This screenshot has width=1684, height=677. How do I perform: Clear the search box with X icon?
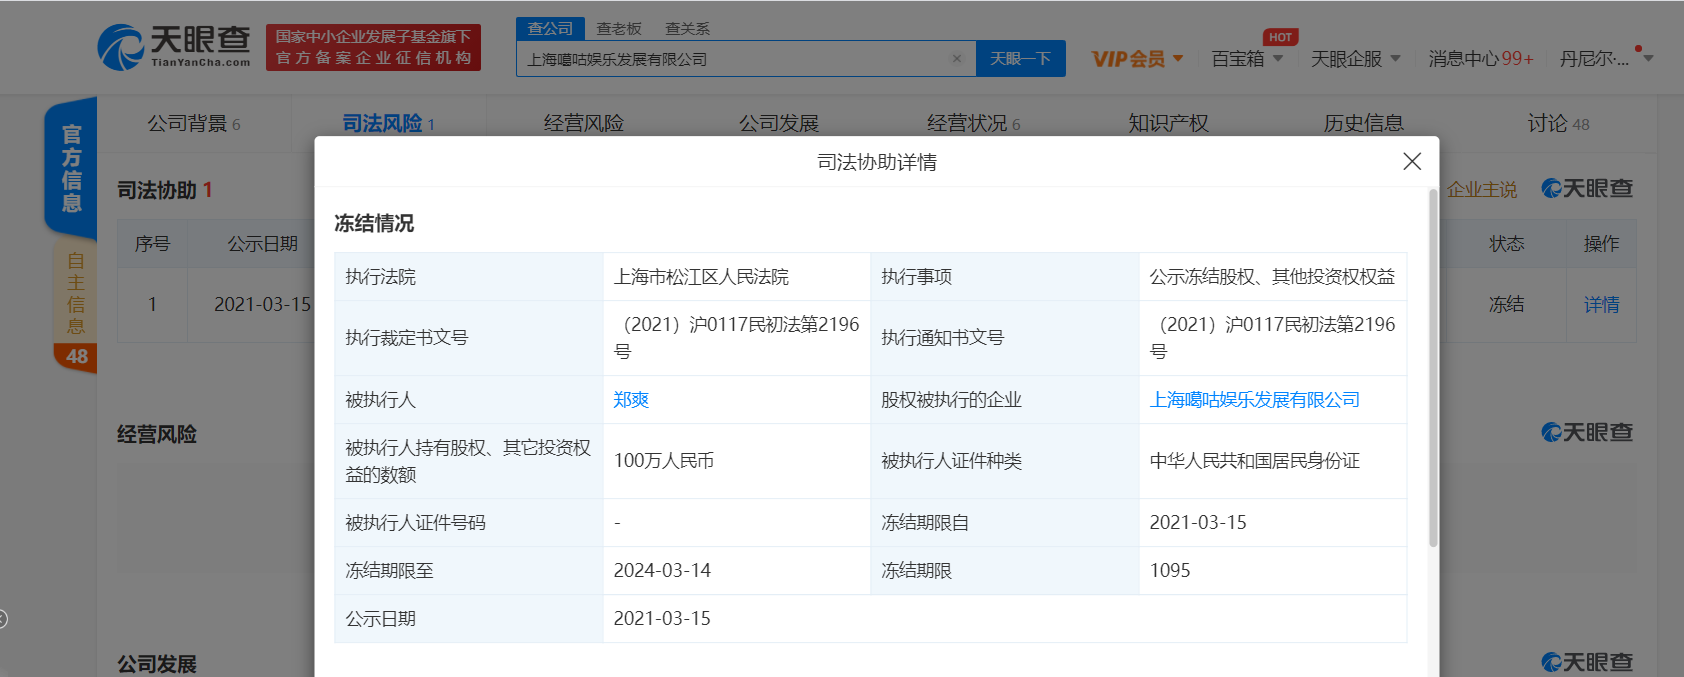click(957, 59)
